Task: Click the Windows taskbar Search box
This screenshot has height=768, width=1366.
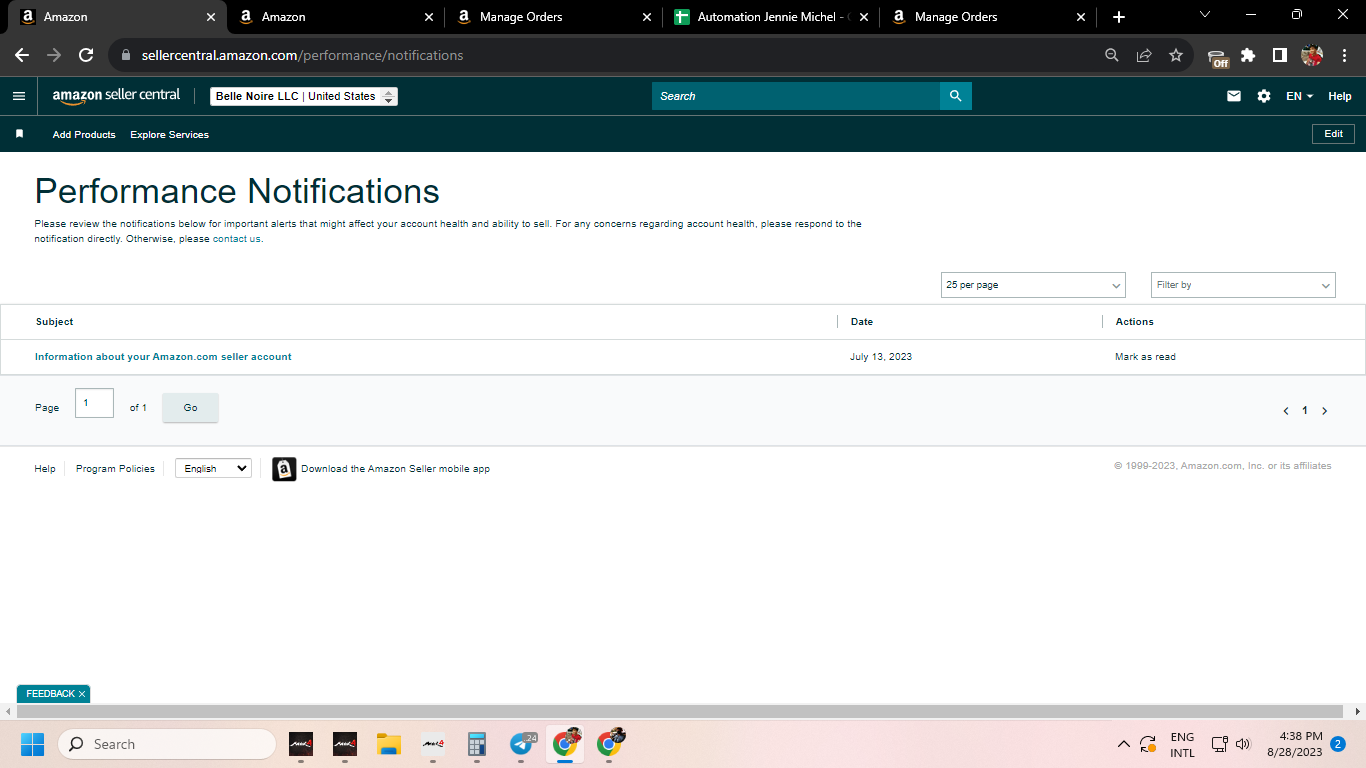Action: point(167,744)
